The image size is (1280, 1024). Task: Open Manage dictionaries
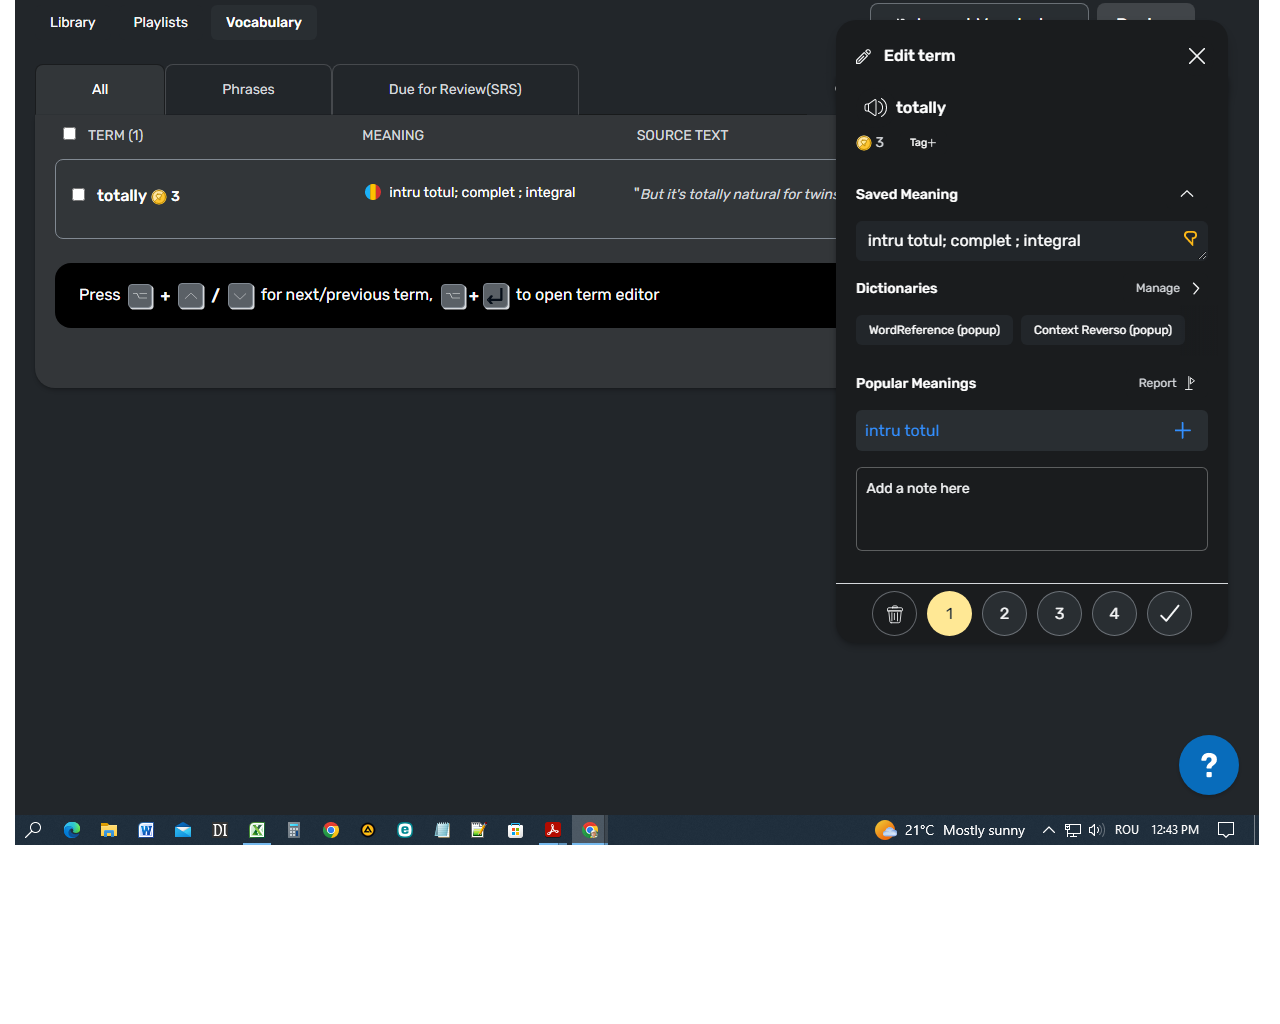coord(1158,288)
